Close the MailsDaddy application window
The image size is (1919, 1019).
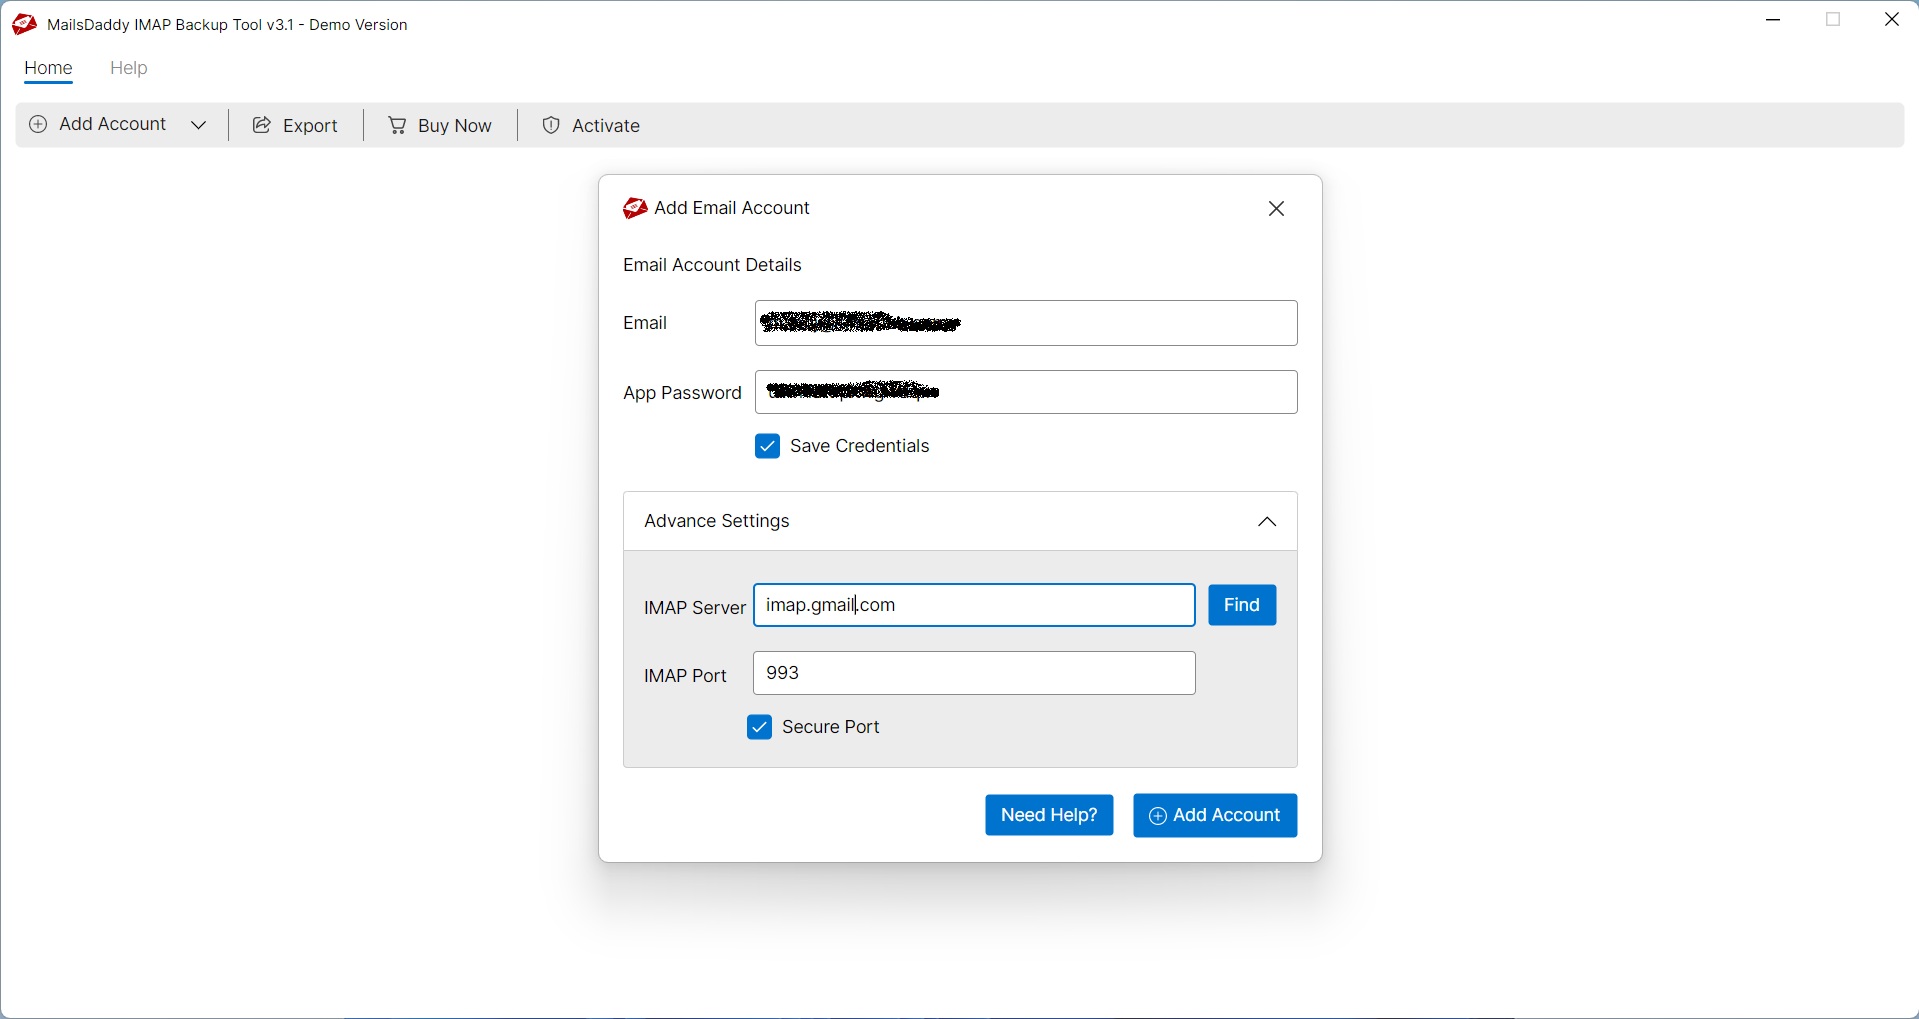(1892, 20)
